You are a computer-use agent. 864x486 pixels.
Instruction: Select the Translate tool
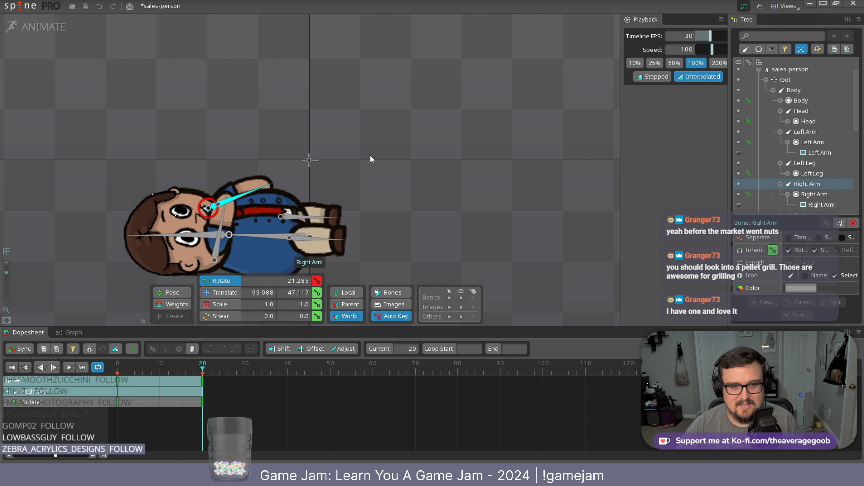coord(220,293)
